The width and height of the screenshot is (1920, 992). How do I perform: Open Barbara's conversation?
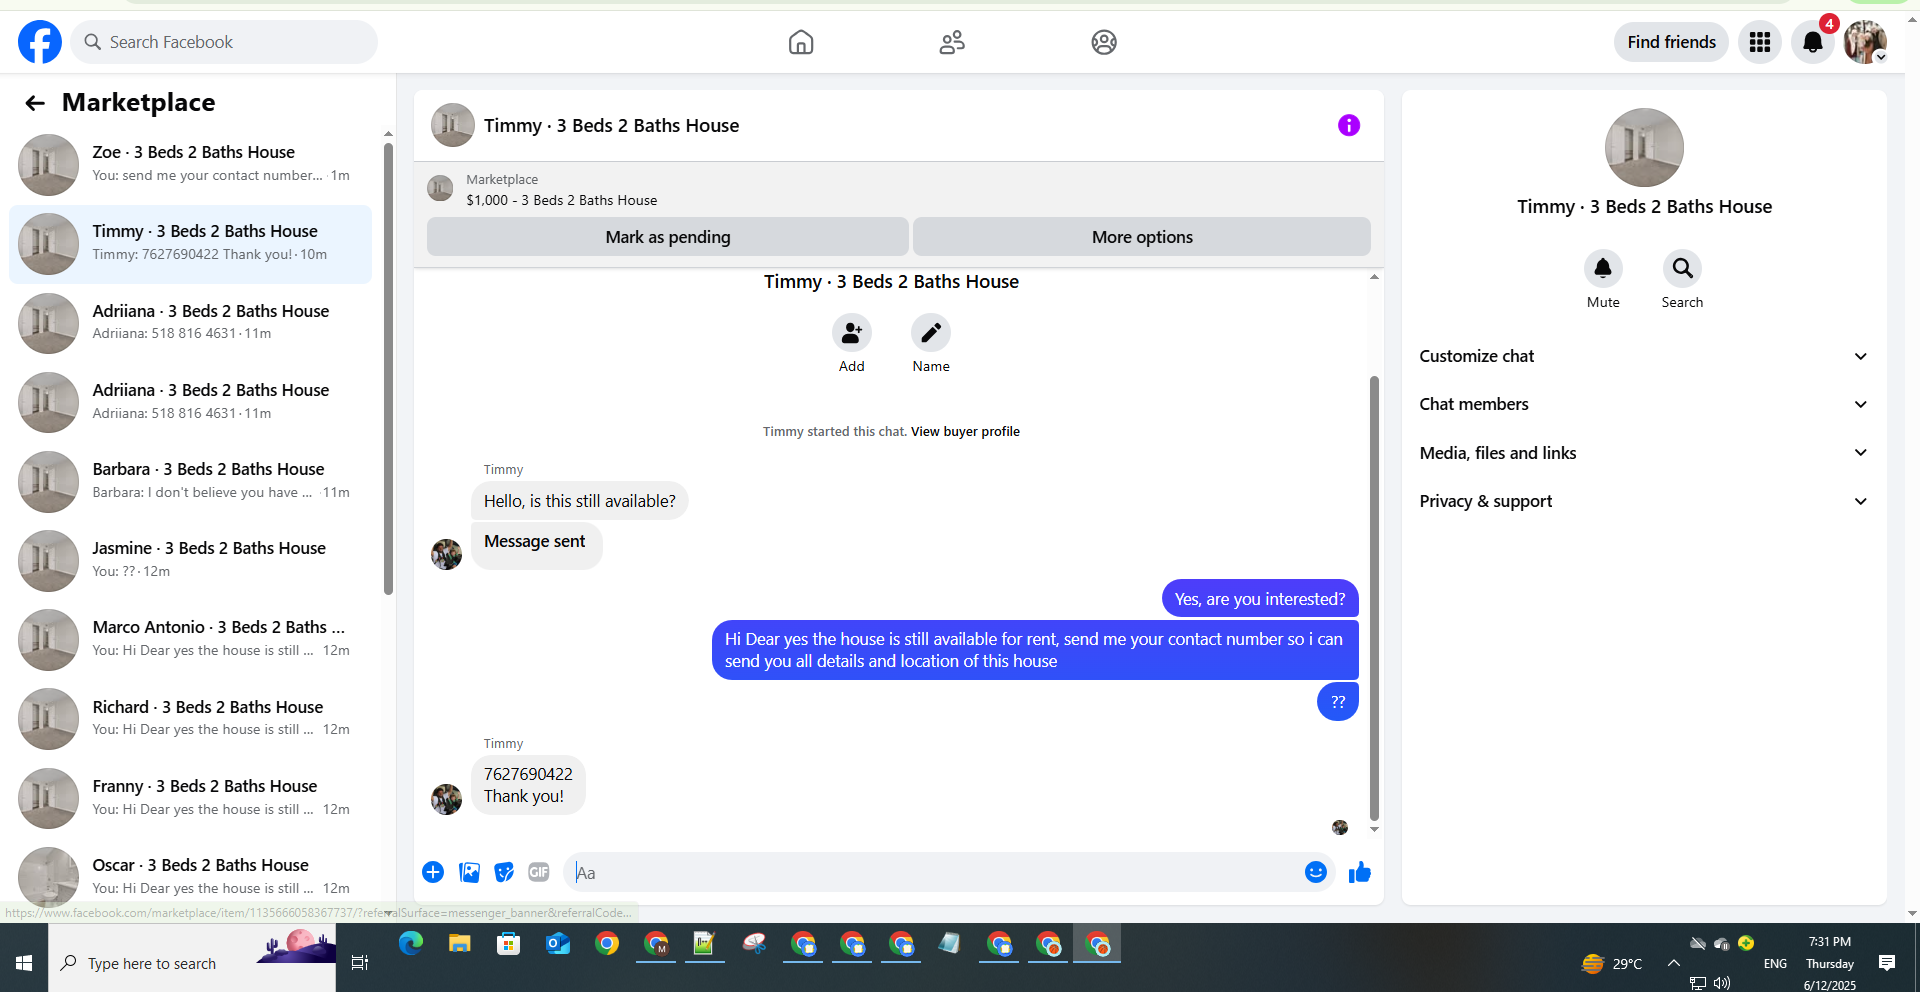pyautogui.click(x=191, y=481)
